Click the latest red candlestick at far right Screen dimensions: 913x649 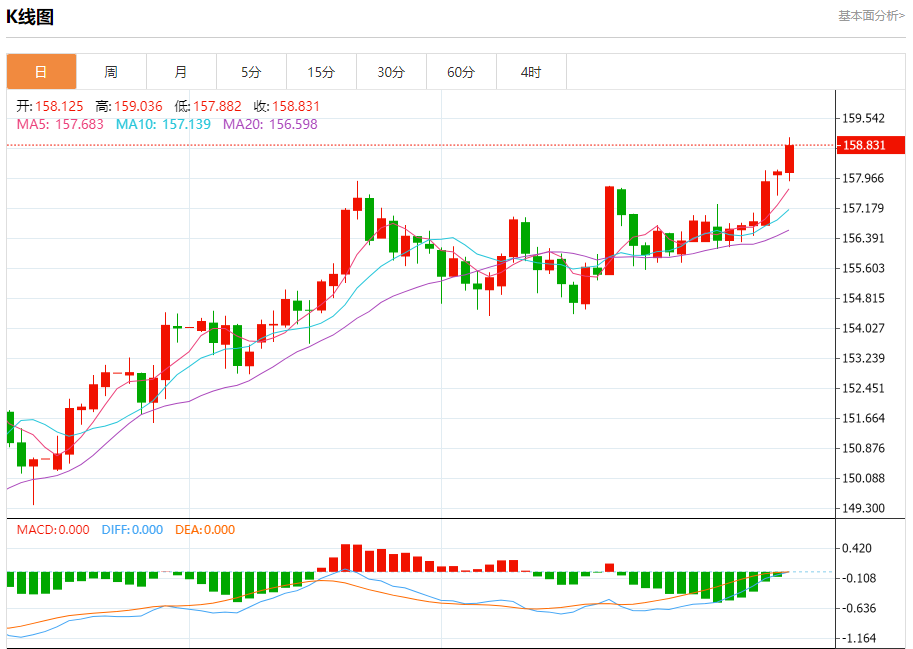click(789, 158)
